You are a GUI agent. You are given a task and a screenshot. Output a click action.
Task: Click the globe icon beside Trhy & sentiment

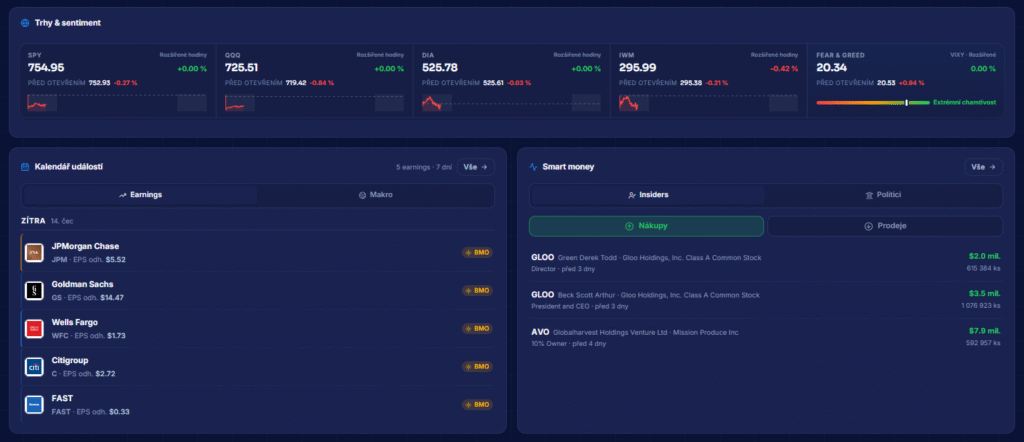pos(25,23)
